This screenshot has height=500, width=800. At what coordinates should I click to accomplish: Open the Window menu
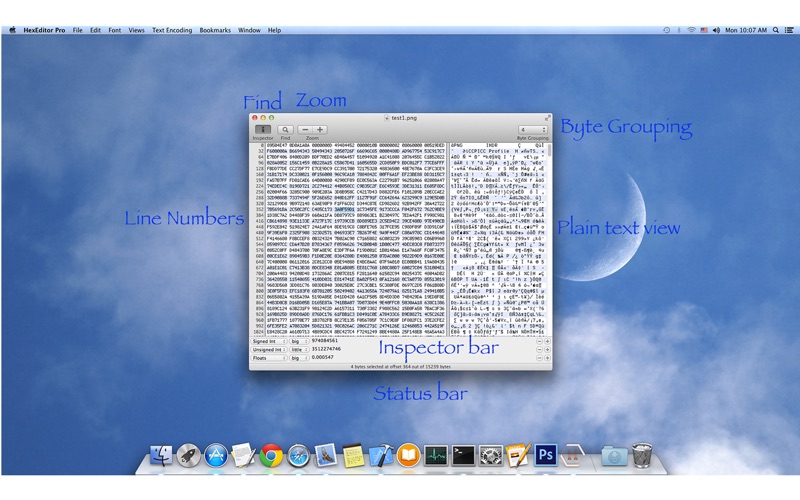[249, 30]
